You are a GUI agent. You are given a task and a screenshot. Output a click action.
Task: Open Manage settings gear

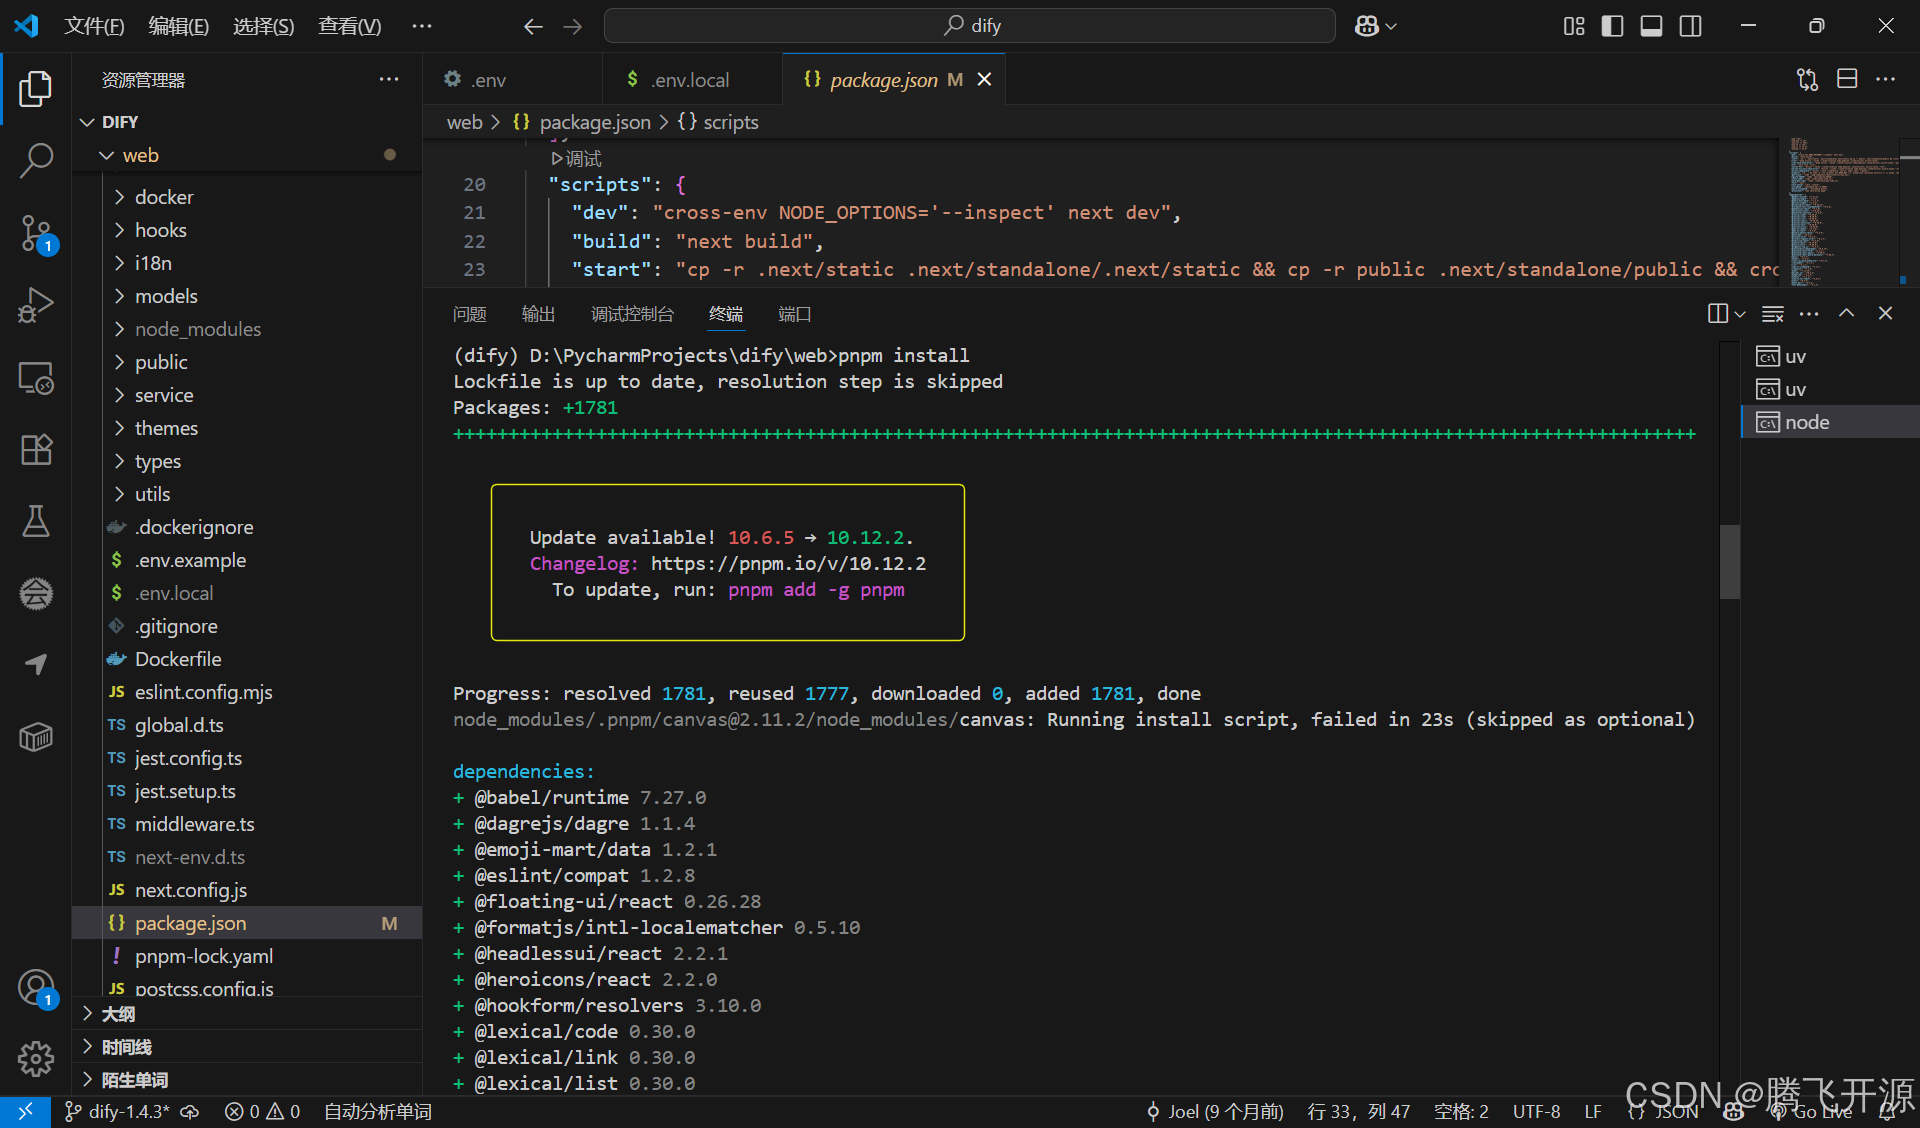tap(36, 1058)
